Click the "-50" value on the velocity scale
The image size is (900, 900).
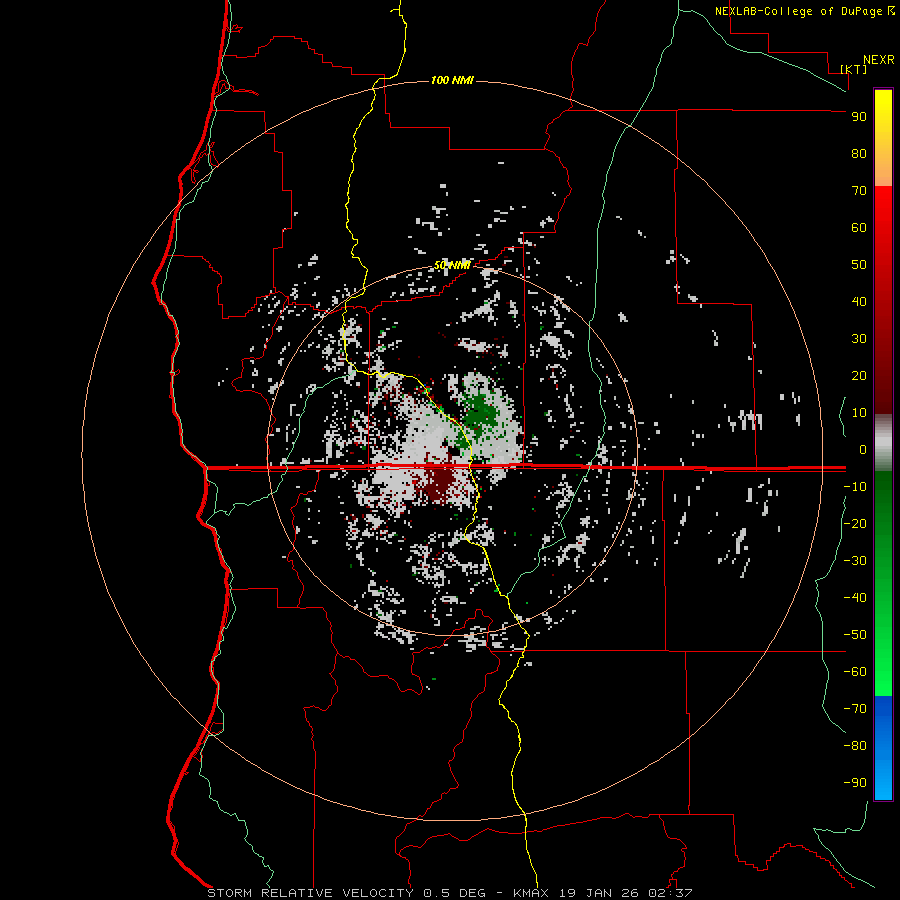tap(855, 635)
